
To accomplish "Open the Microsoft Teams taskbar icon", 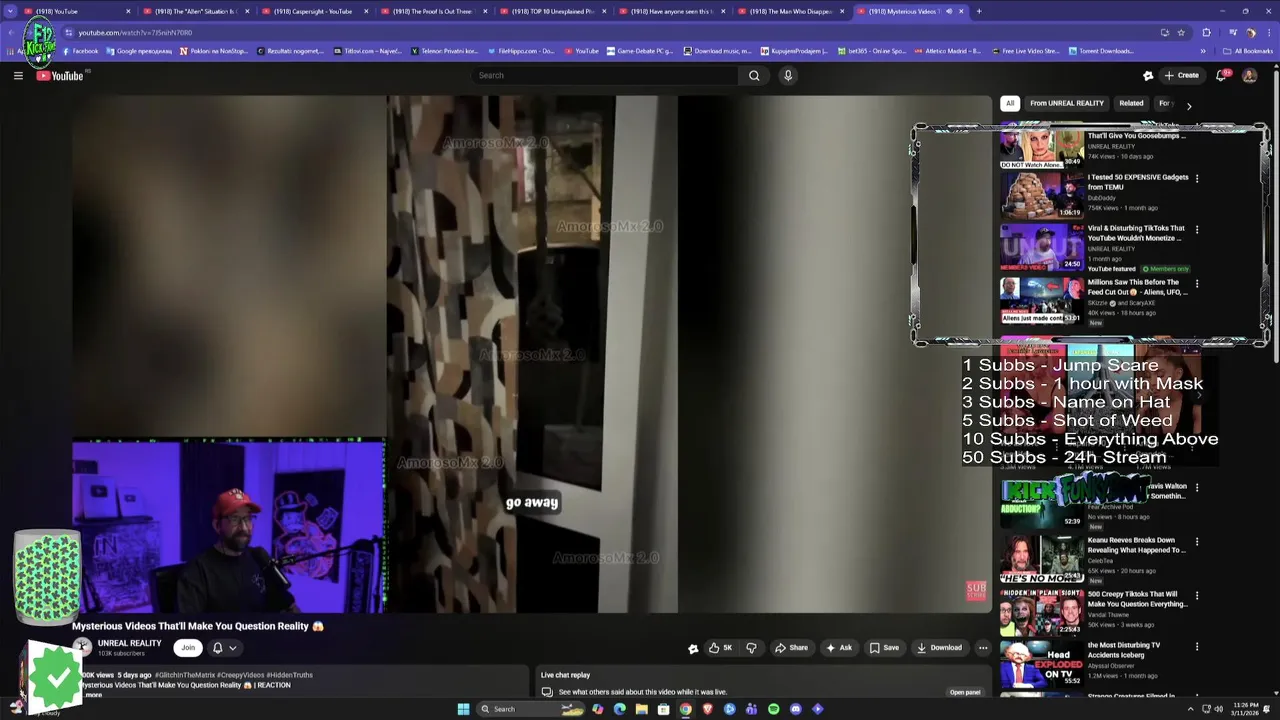I will click(x=751, y=709).
